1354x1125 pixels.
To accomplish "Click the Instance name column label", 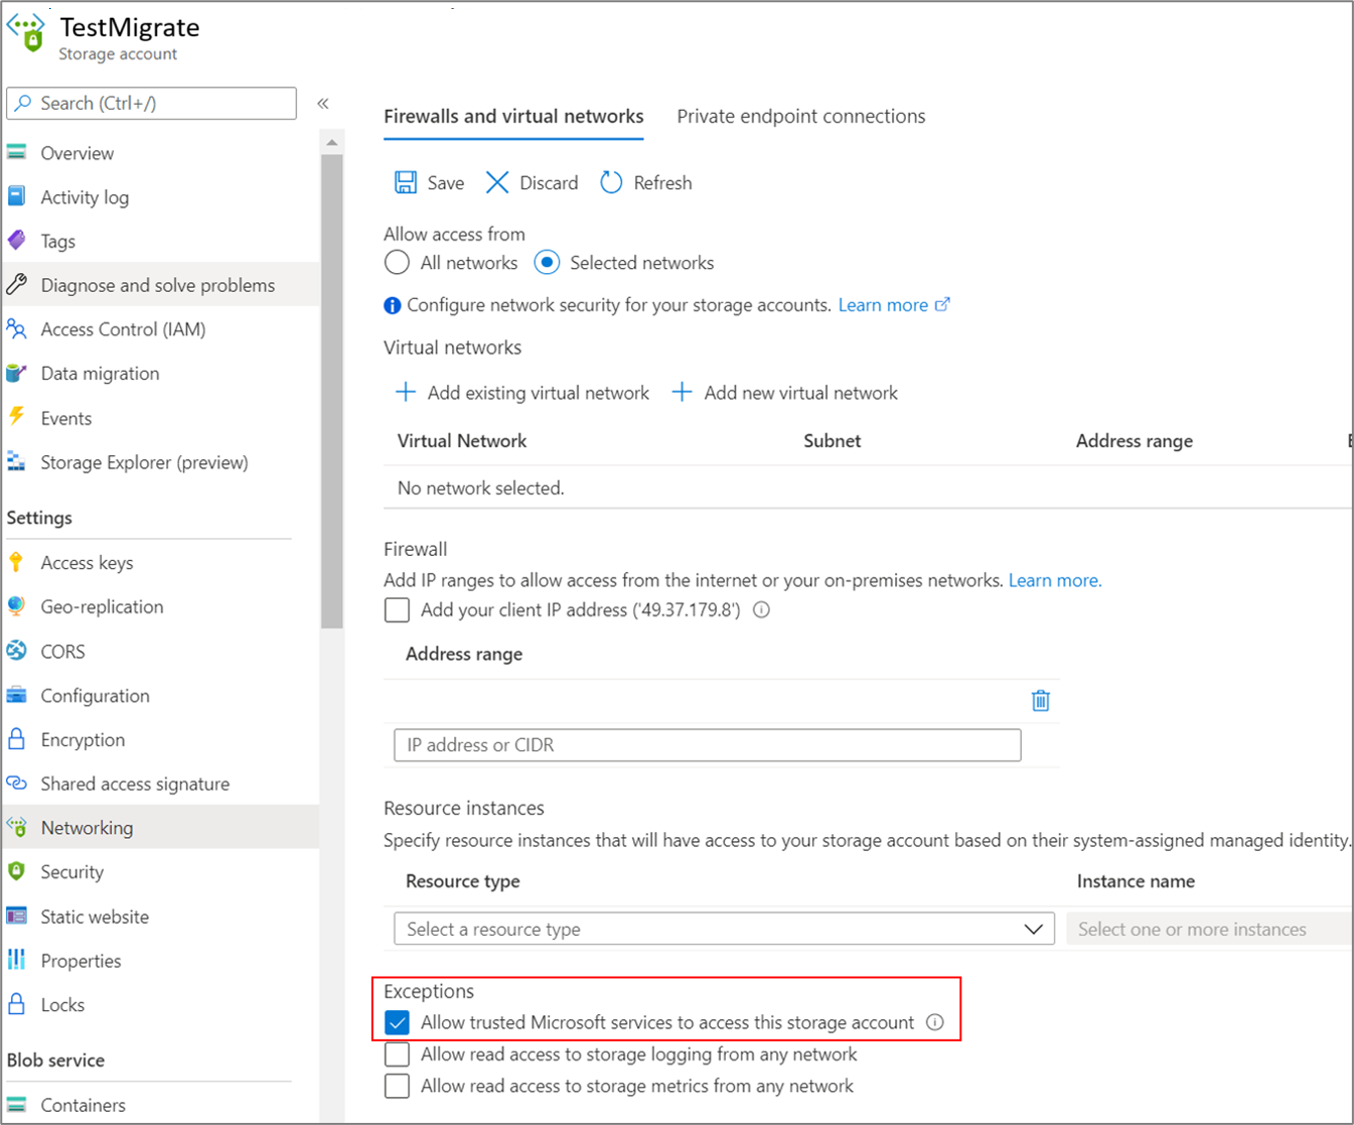I will (x=1136, y=881).
